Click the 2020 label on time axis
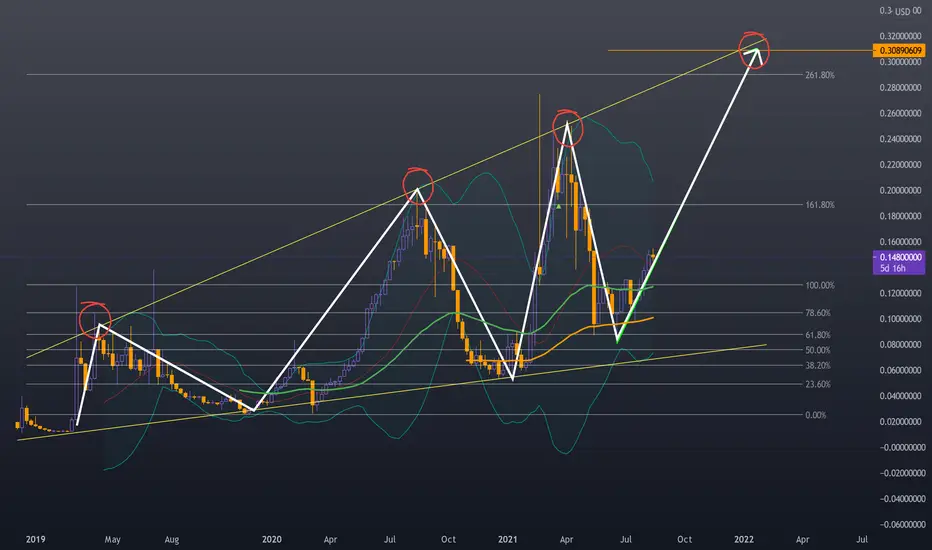Image resolution: width=932 pixels, height=550 pixels. (272, 539)
